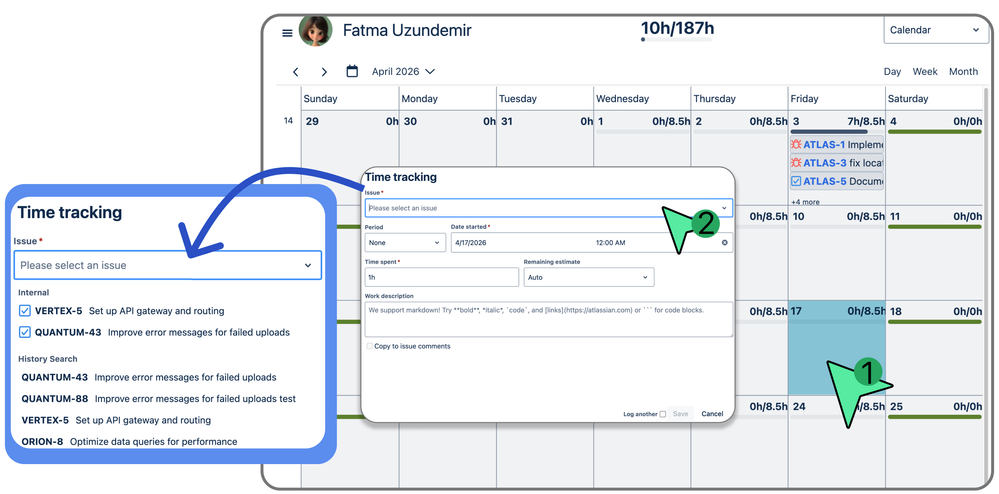Click Fatma Uzundemir's avatar picture
999x494 pixels.
[x=315, y=30]
